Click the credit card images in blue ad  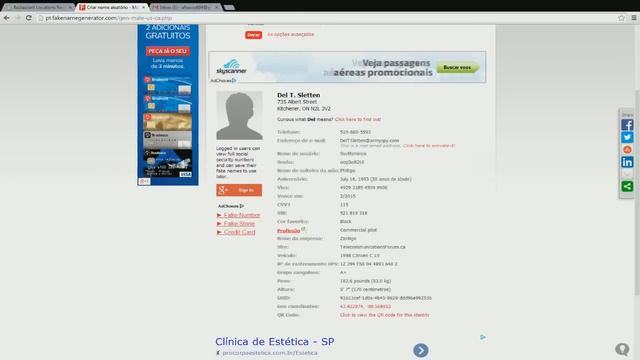pyautogui.click(x=168, y=127)
